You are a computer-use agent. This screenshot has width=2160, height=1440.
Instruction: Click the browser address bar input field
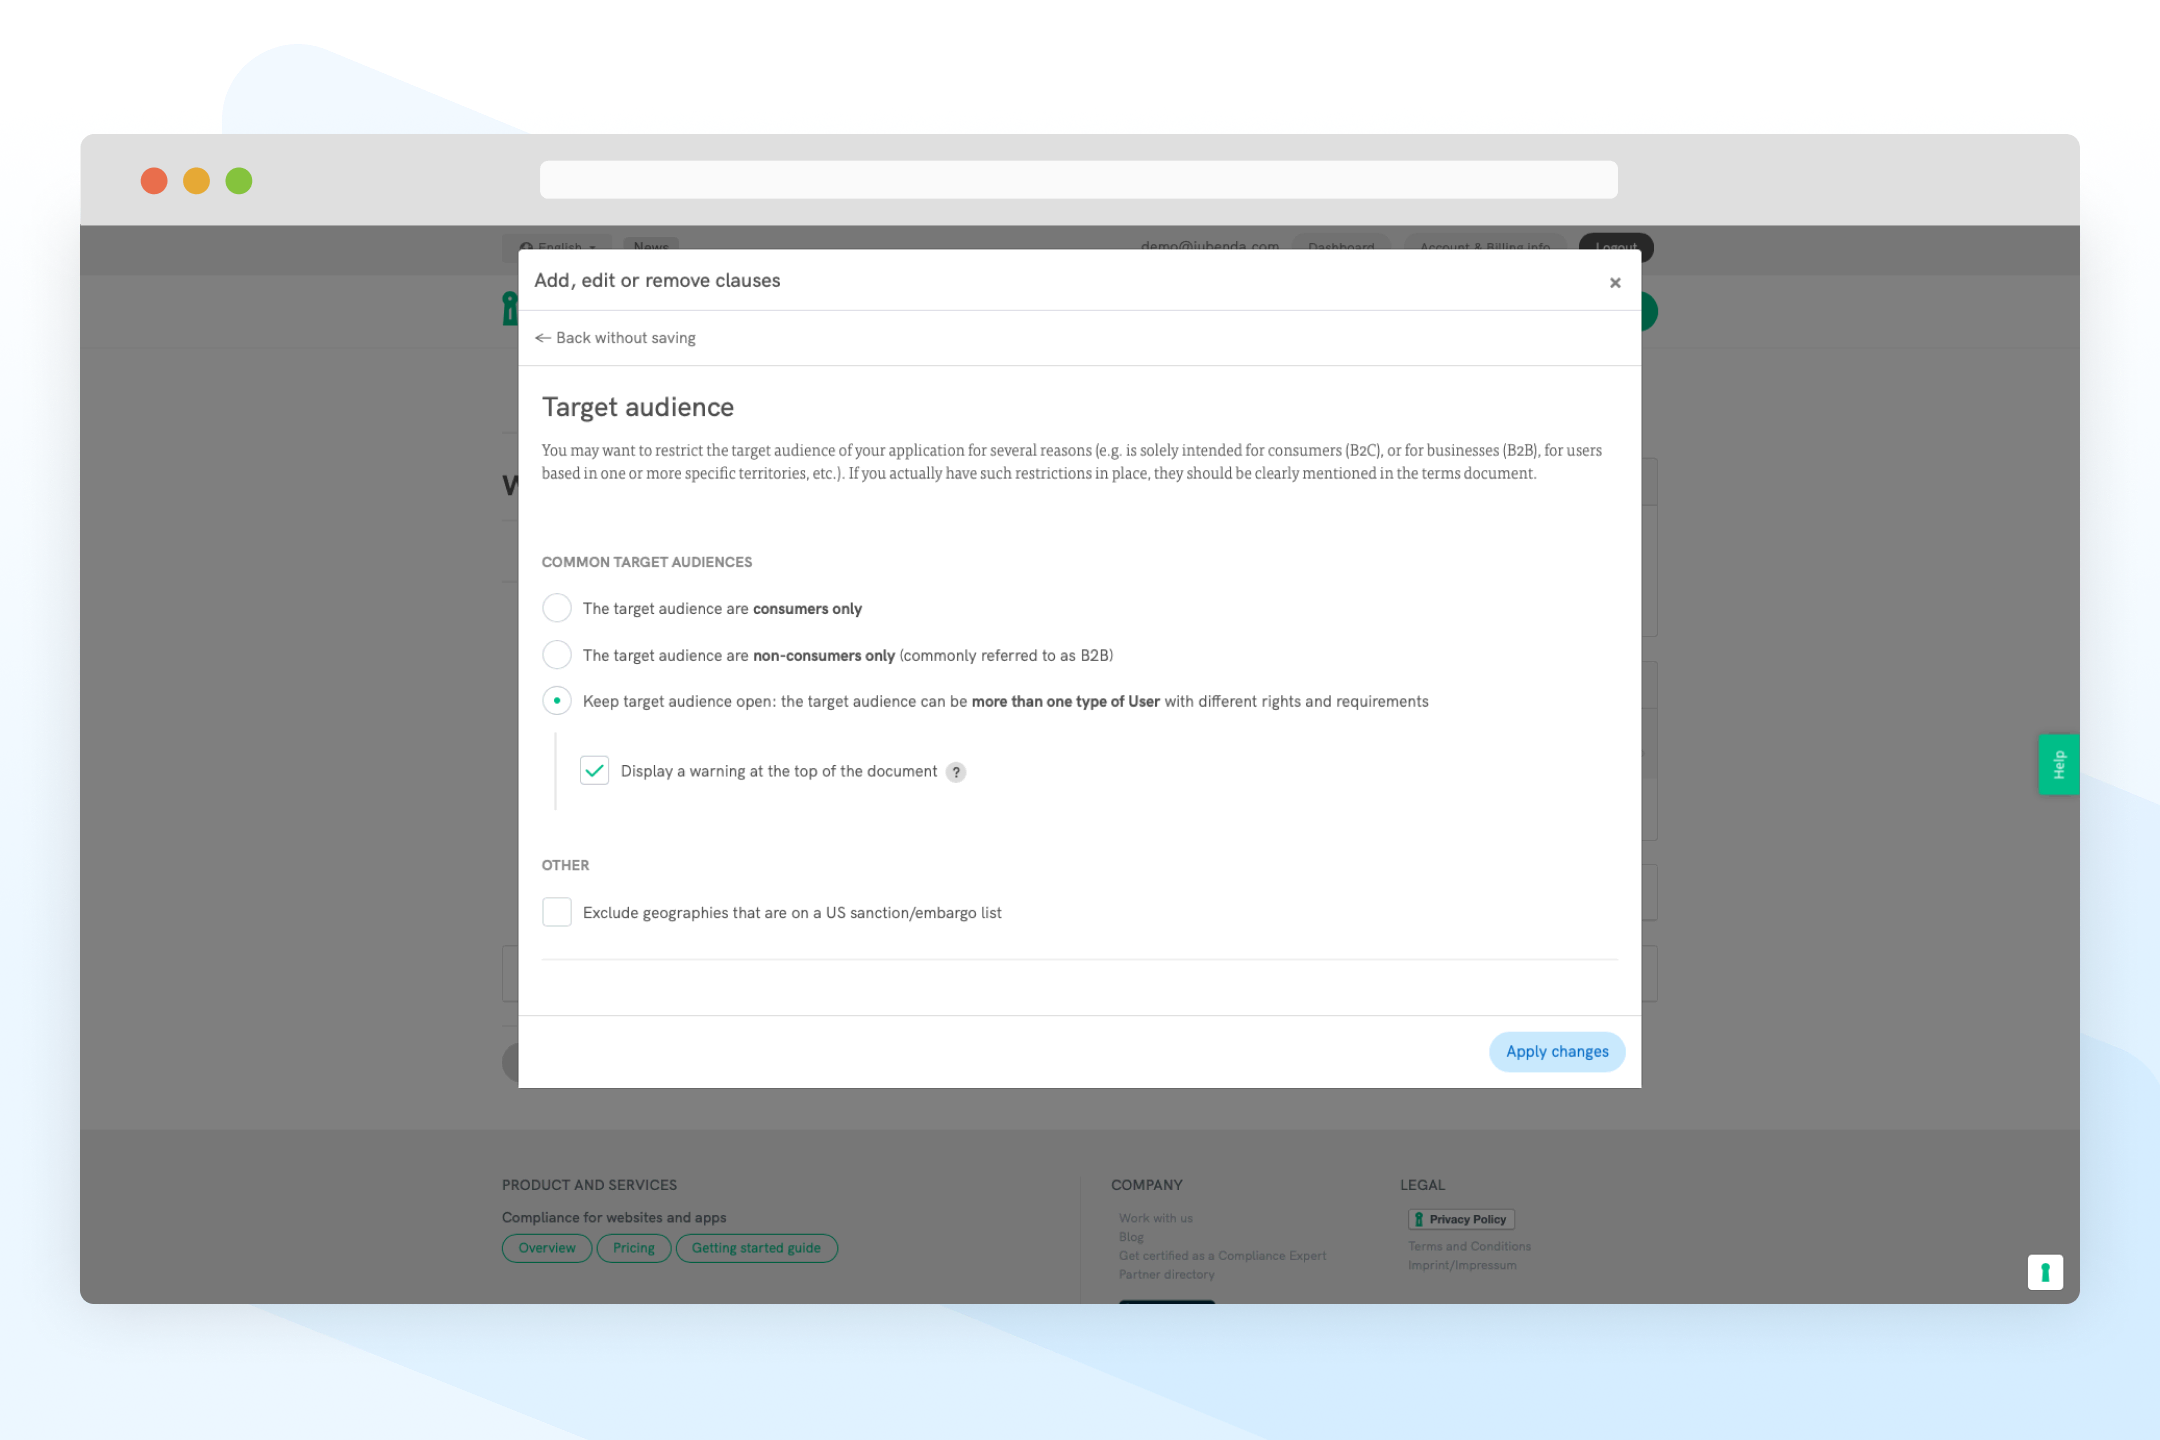point(1080,180)
